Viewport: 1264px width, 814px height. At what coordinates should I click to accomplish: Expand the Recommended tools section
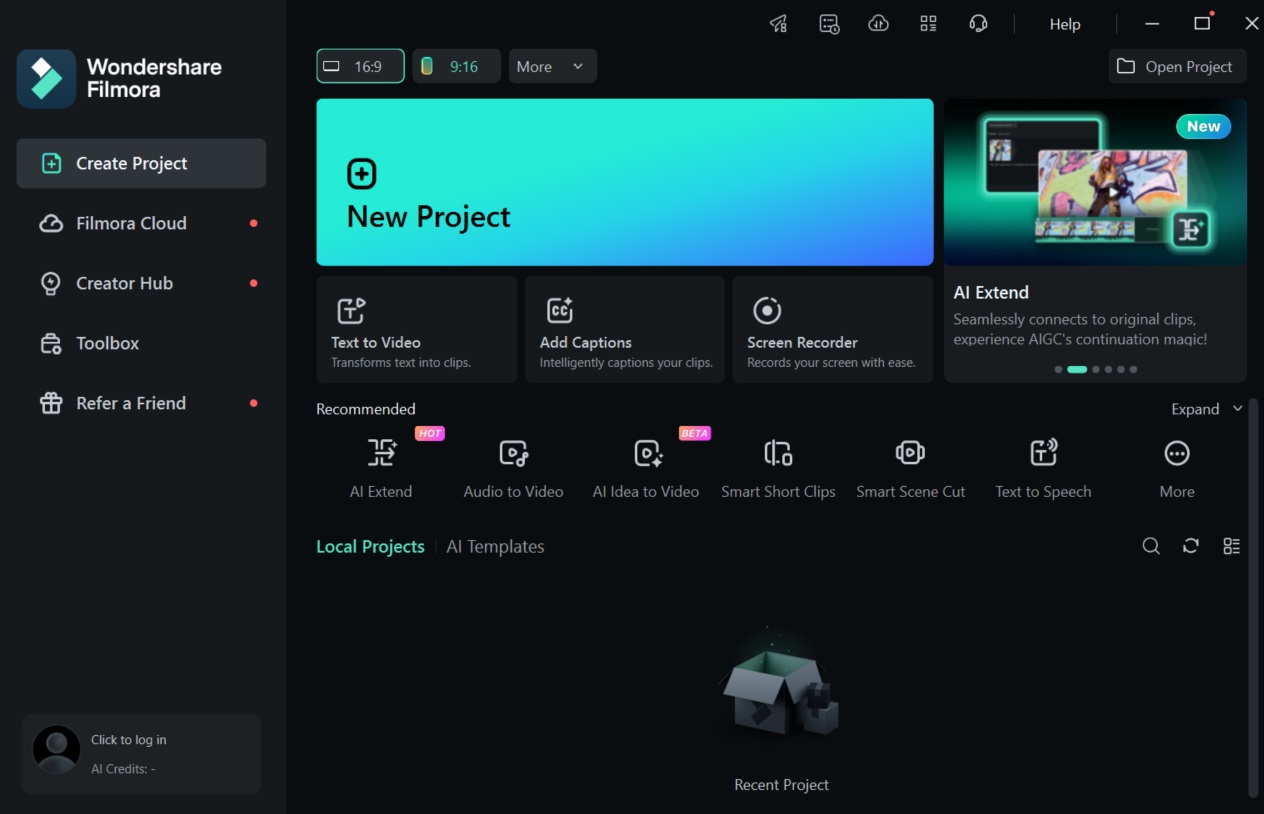tap(1207, 409)
